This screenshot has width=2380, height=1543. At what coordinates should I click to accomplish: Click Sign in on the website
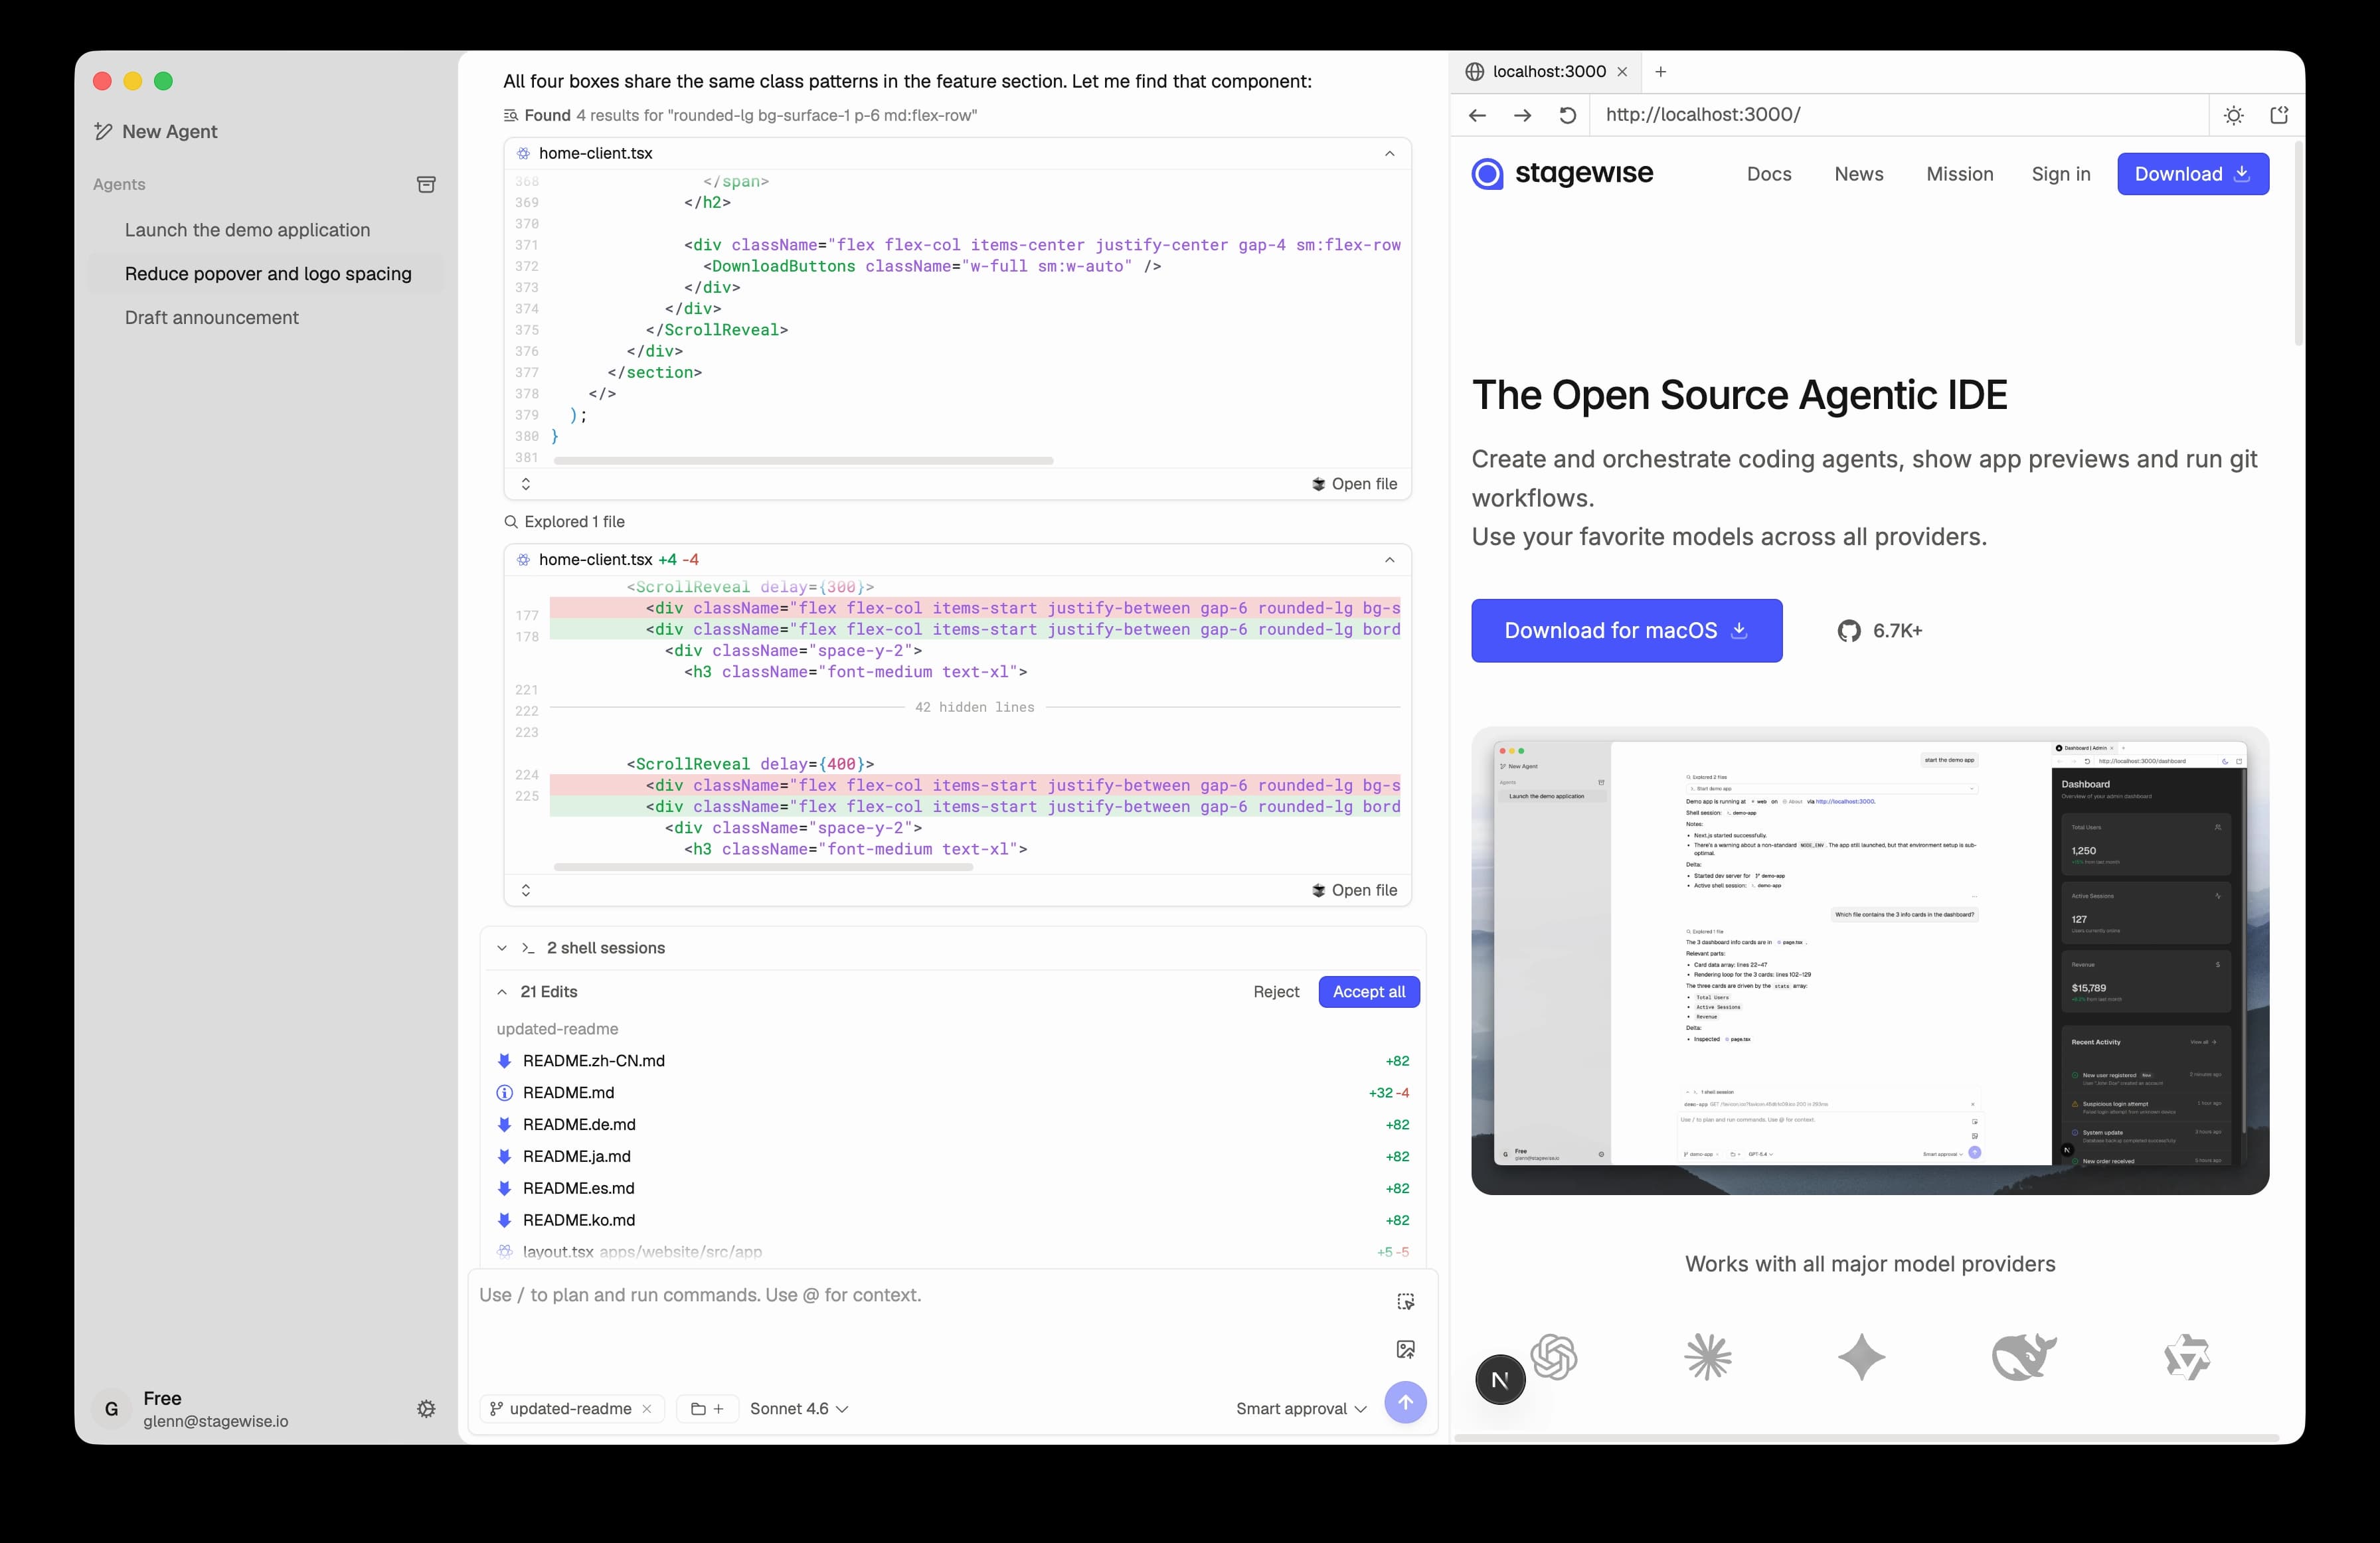(2060, 174)
